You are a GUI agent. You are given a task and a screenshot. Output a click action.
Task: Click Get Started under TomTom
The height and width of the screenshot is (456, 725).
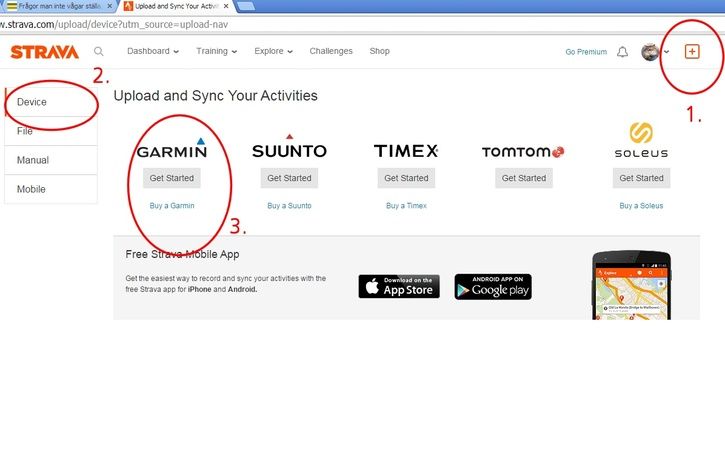coord(524,178)
